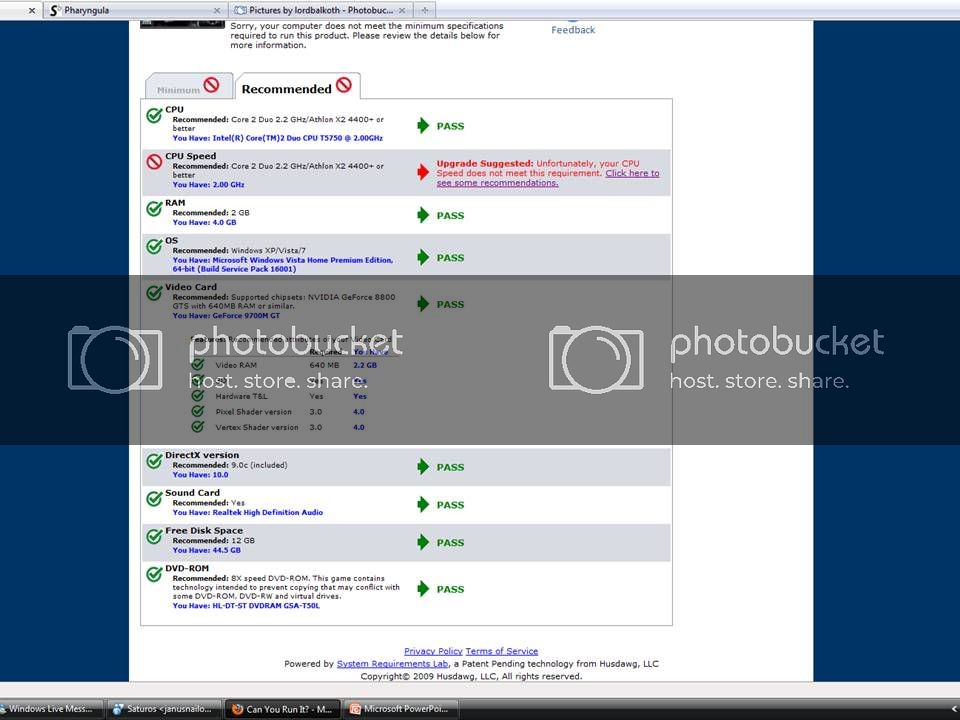Viewport: 960px width, 720px height.
Task: Click the Hardware T&L feature checkmark
Action: [198, 396]
